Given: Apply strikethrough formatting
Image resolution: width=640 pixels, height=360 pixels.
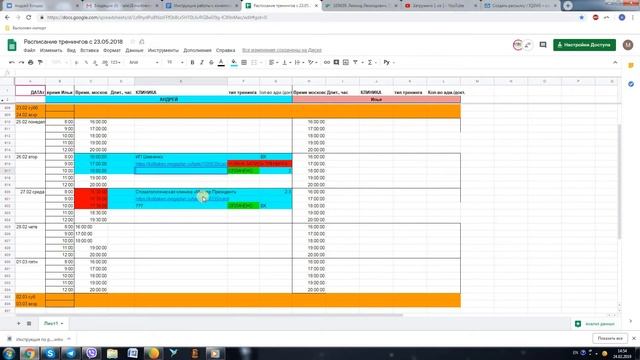Looking at the screenshot, I should point(211,62).
